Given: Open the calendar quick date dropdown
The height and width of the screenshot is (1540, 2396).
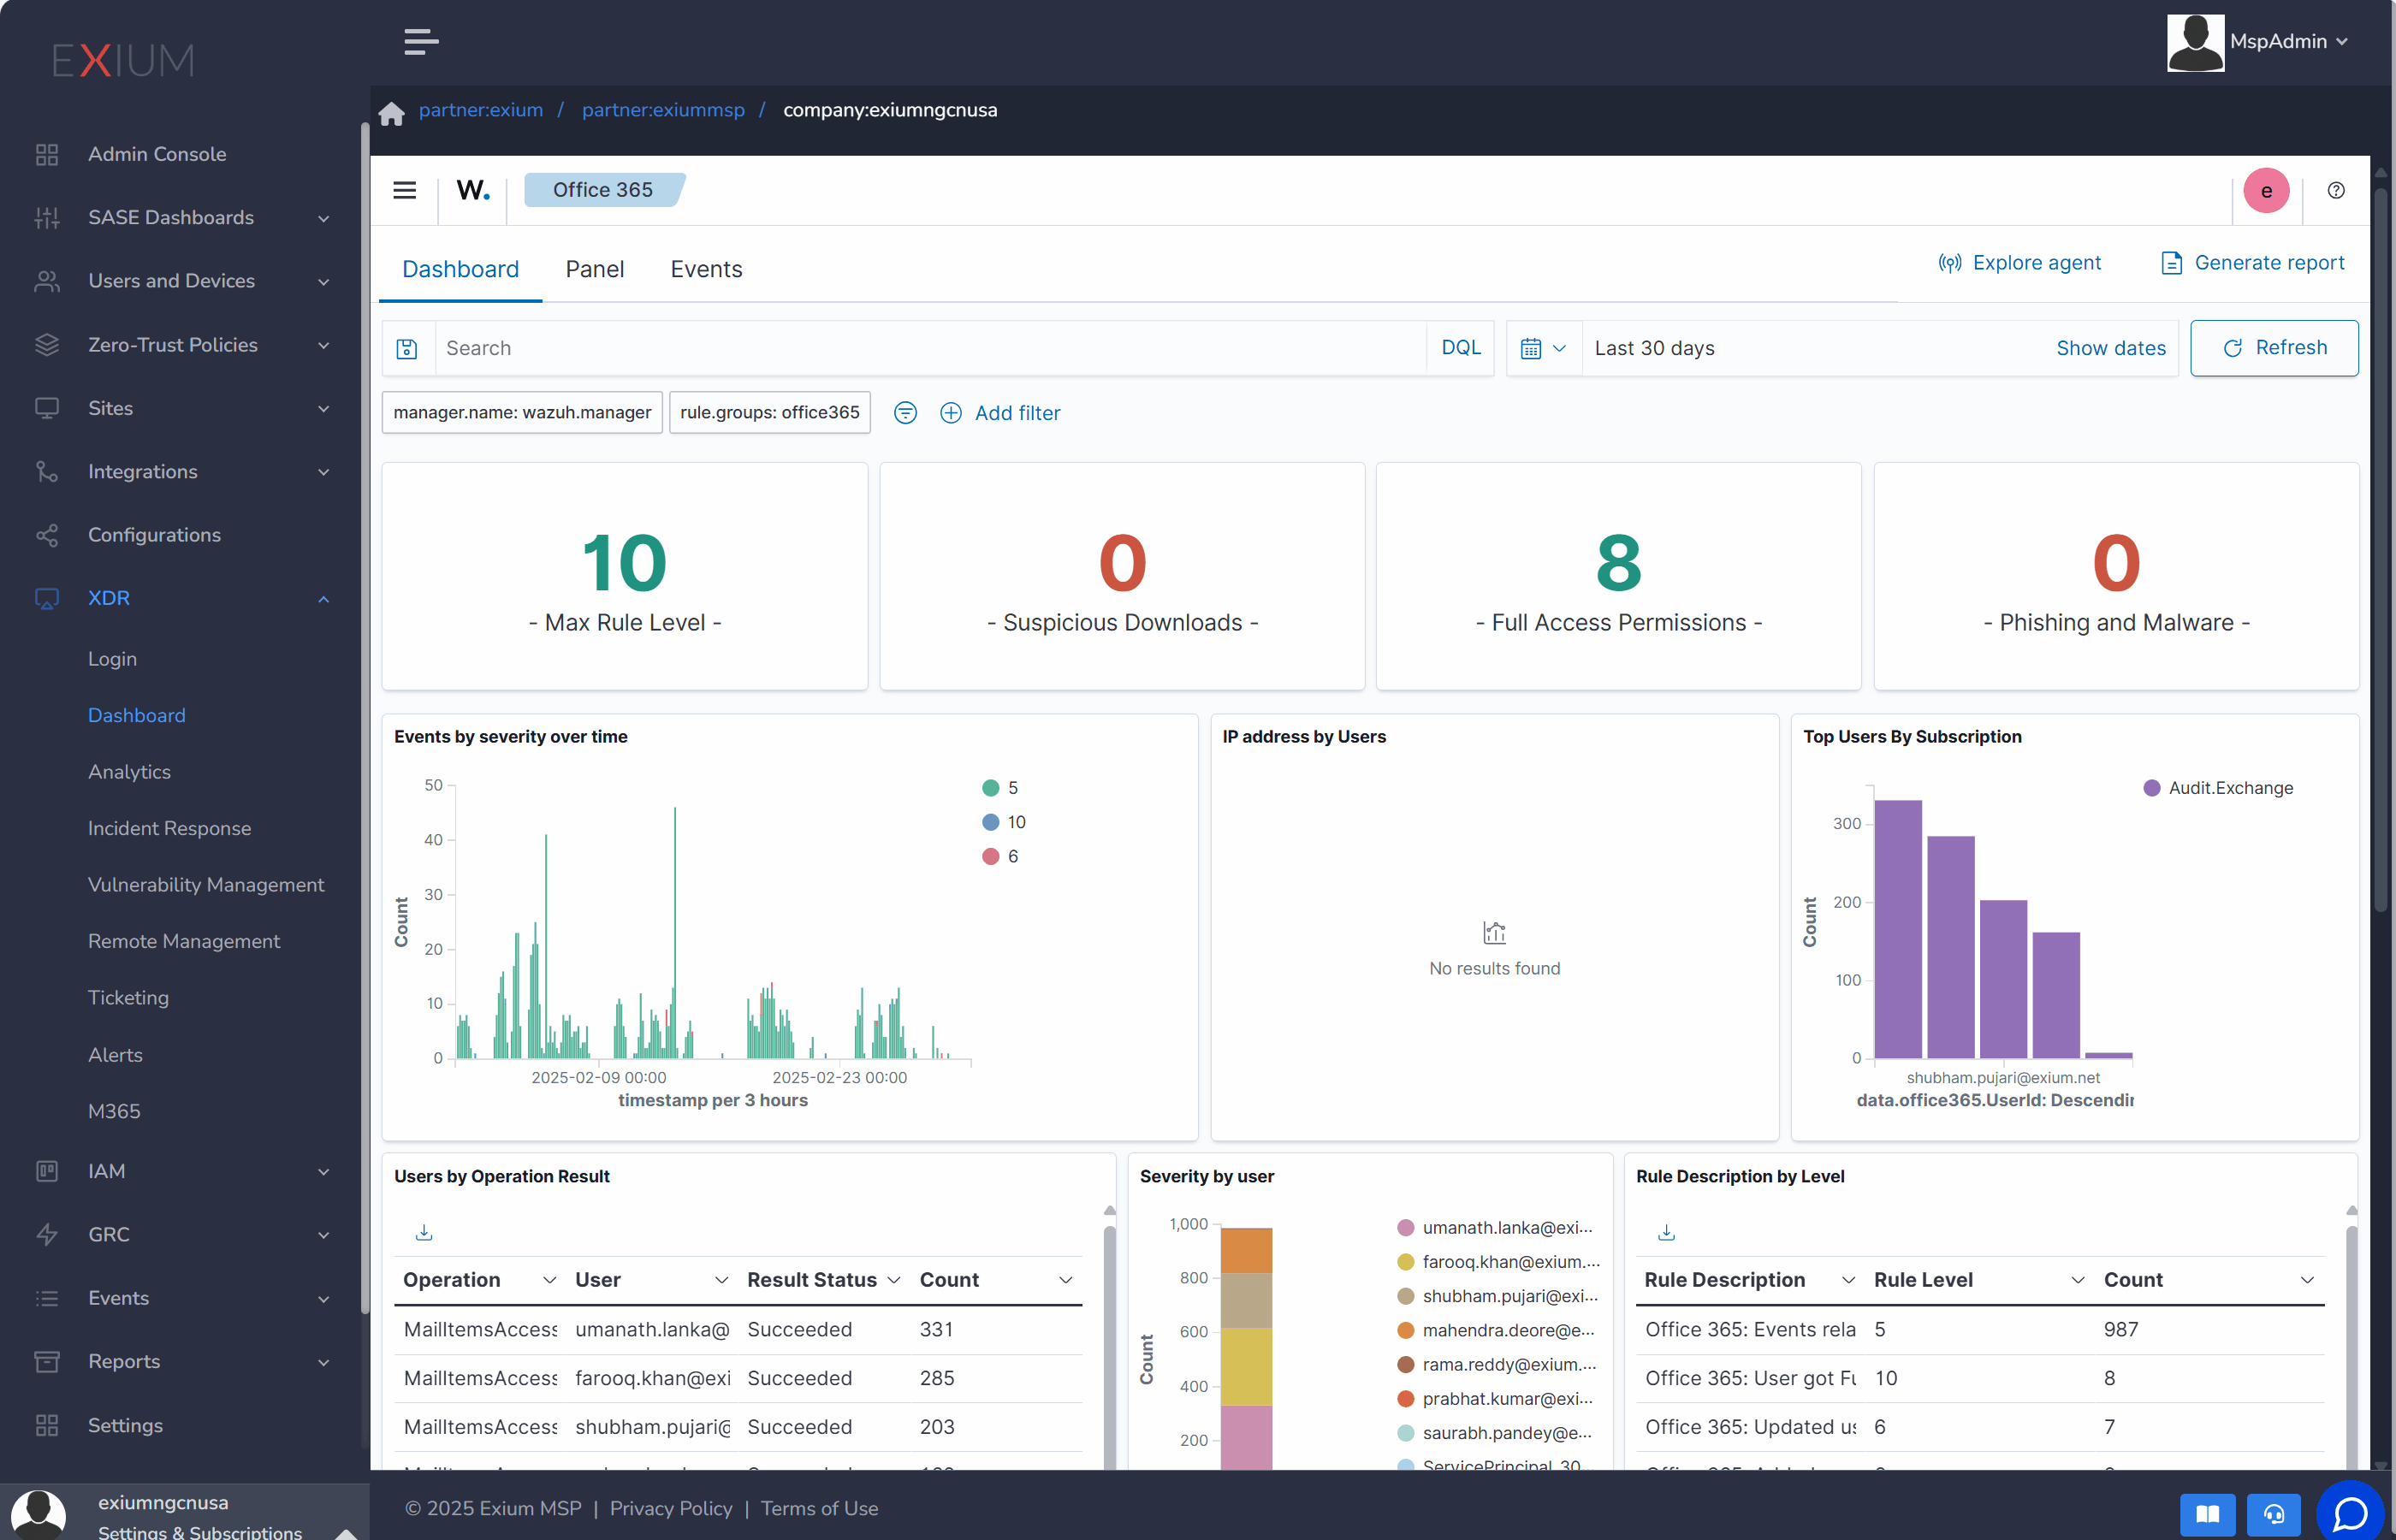Looking at the screenshot, I should point(1543,348).
